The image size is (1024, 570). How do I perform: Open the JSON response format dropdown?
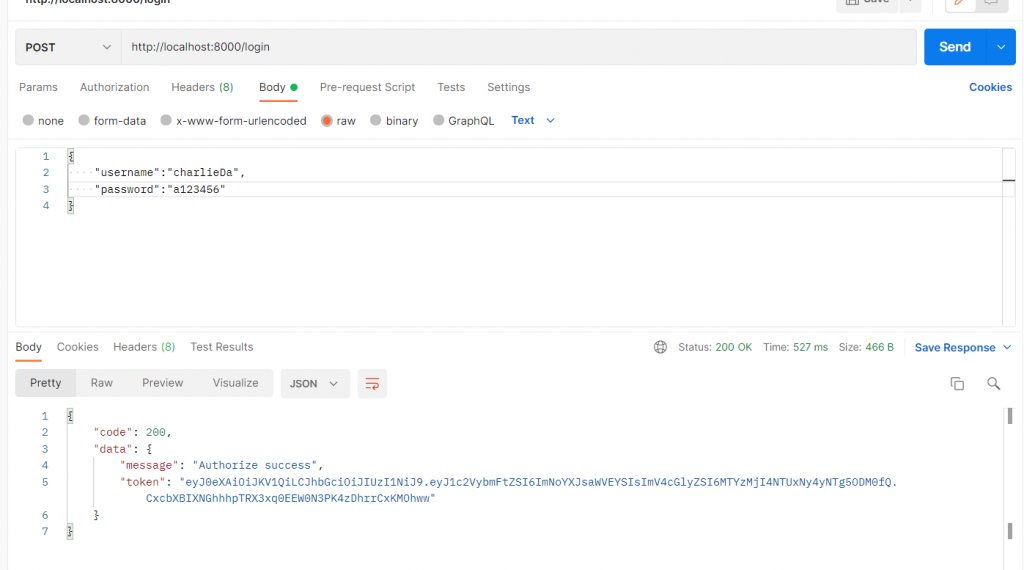(x=315, y=383)
